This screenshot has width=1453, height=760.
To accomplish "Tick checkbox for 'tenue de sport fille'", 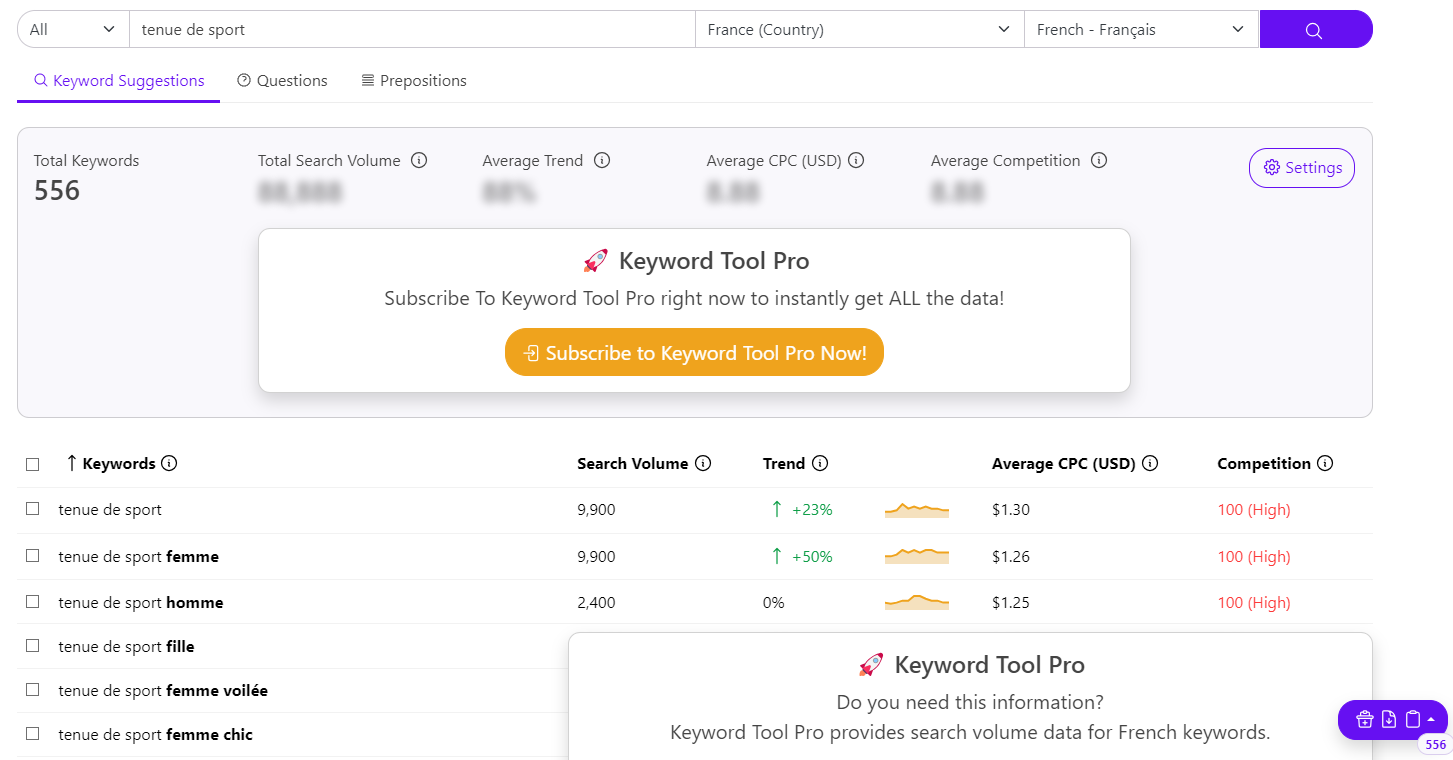I will (x=33, y=646).
